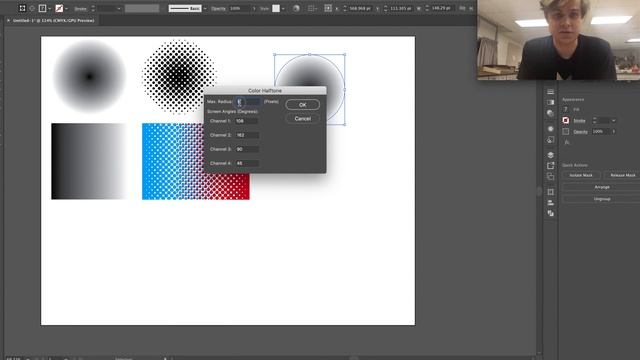Open the fill swatch dropdown arrow
The image size is (640, 360).
tap(49, 9)
